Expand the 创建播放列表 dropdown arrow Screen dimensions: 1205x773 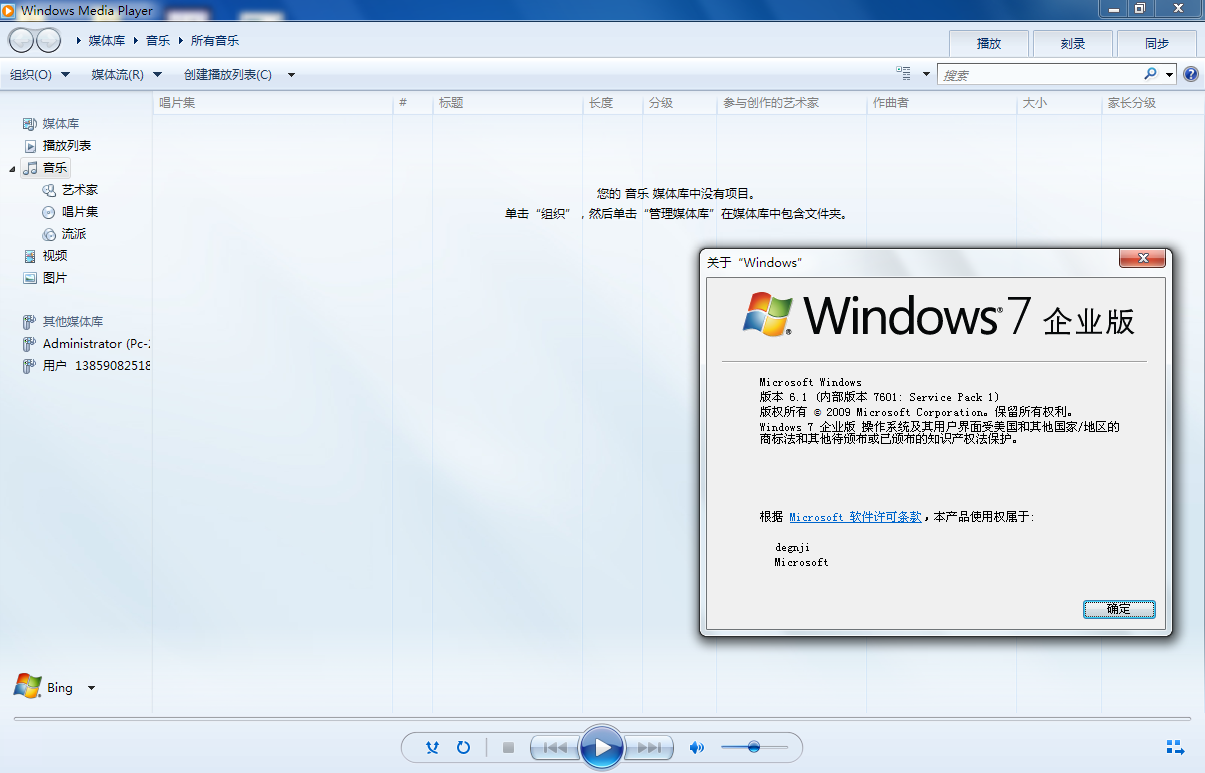pyautogui.click(x=291, y=75)
